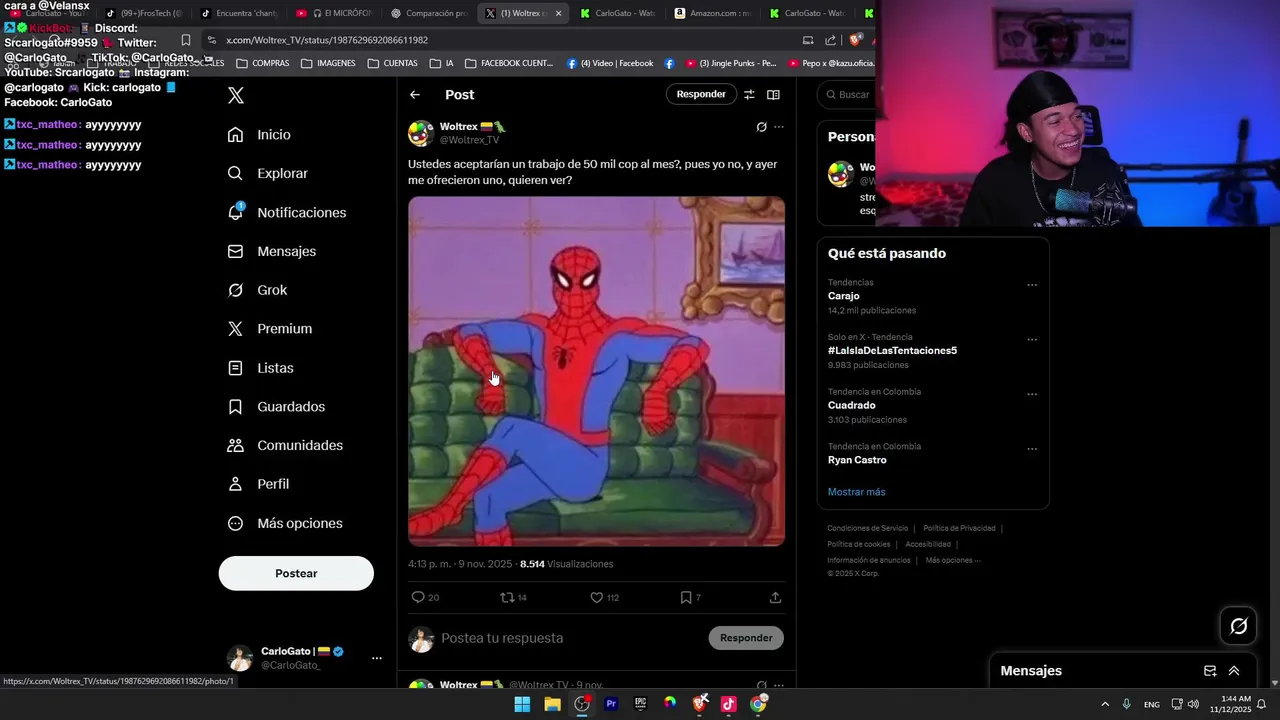Click the X logo home icon
This screenshot has width=1280, height=720.
(x=236, y=95)
